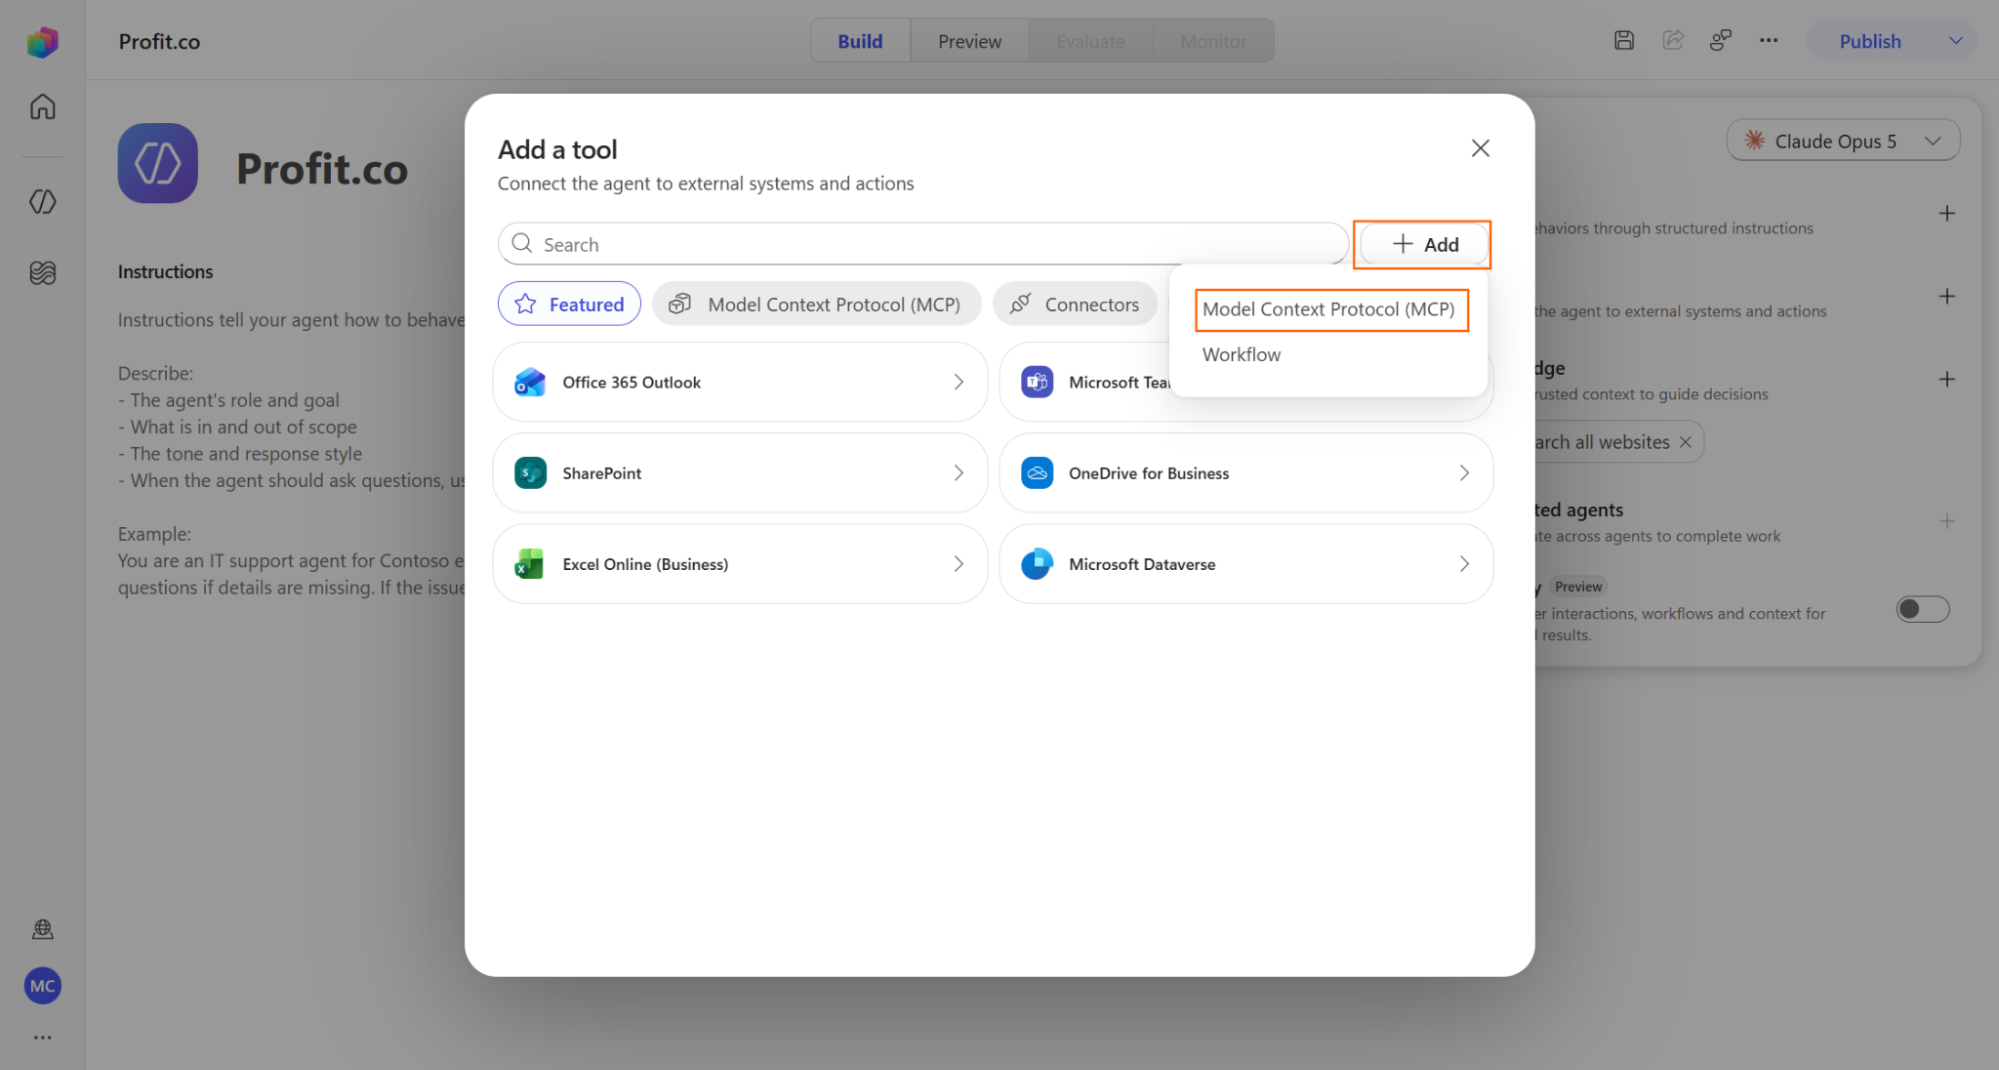Click the Office 365 Outlook icon
Image resolution: width=1999 pixels, height=1070 pixels.
530,382
